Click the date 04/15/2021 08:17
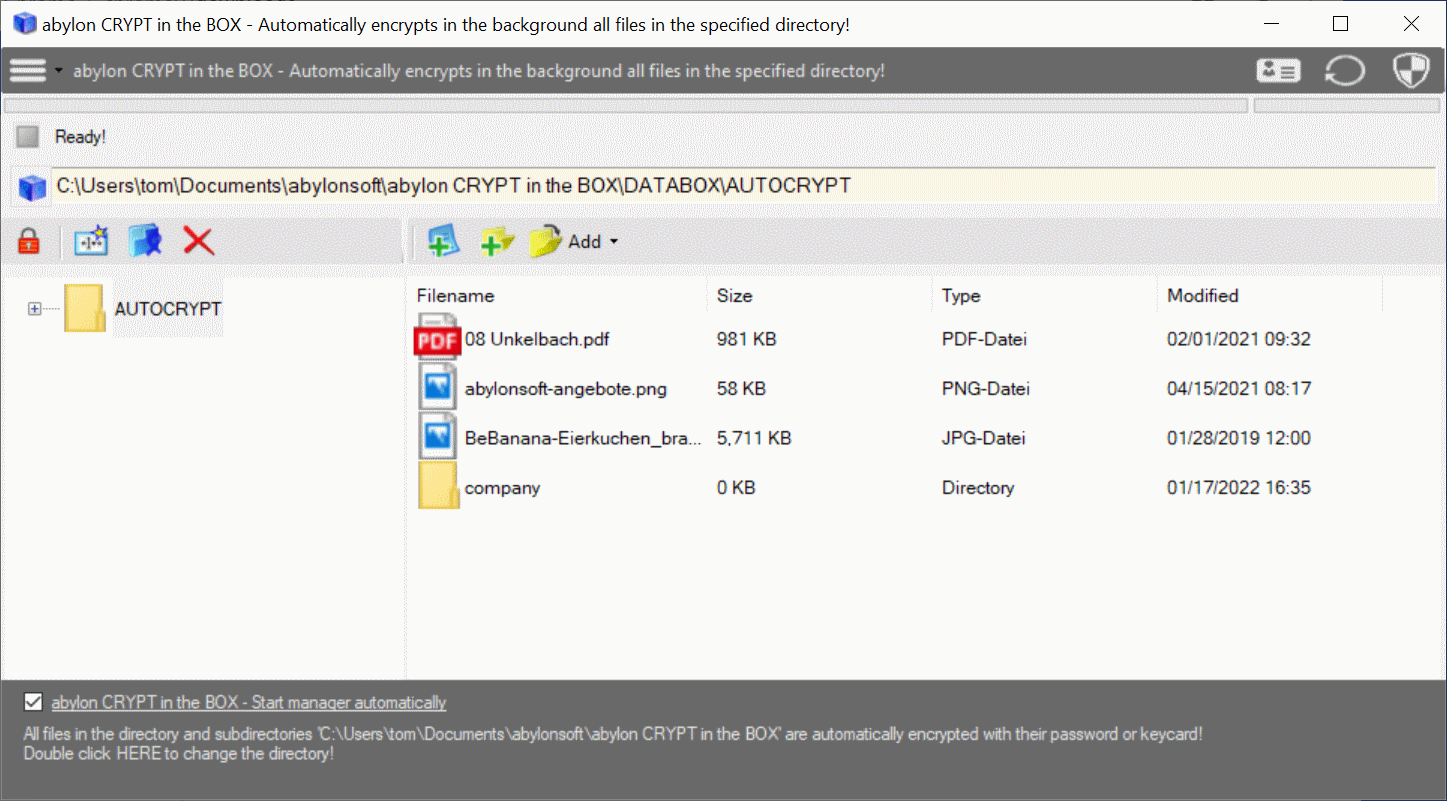This screenshot has width=1447, height=801. tap(1239, 388)
